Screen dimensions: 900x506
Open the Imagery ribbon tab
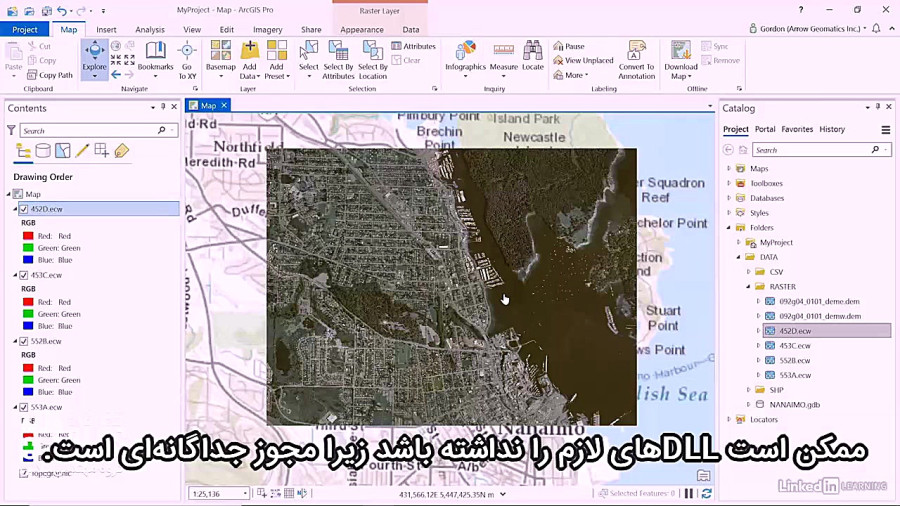(267, 29)
